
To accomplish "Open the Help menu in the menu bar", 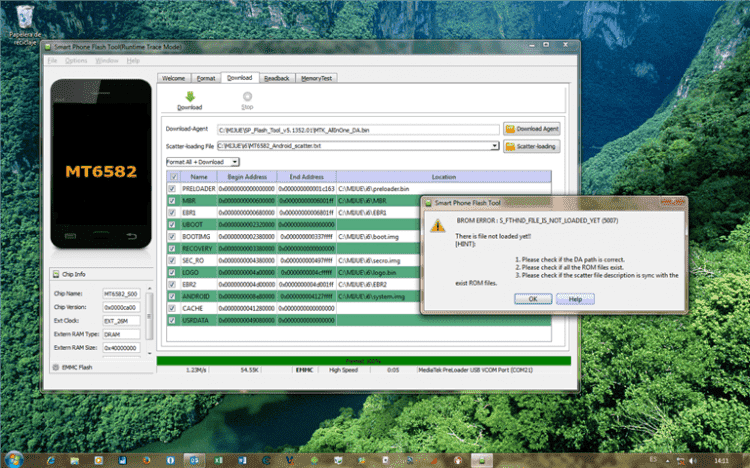I will click(133, 61).
